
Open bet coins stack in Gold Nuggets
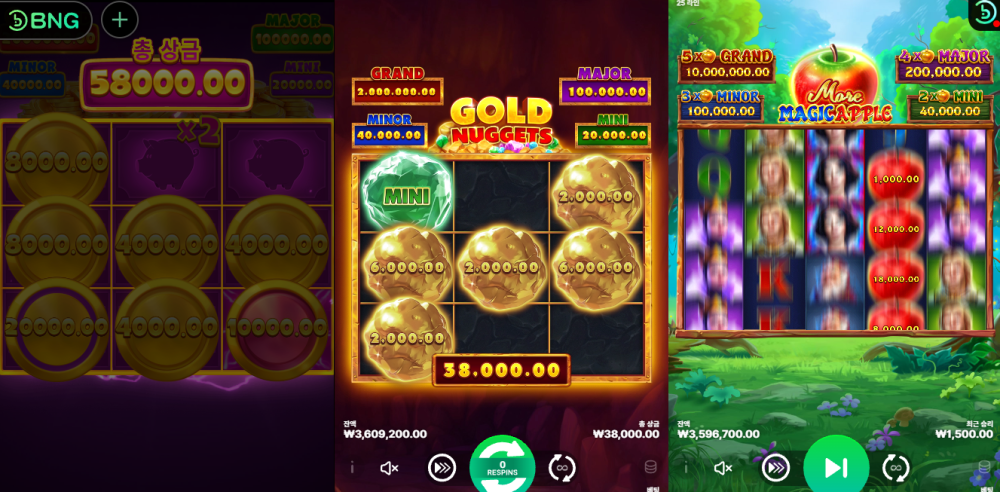651,467
